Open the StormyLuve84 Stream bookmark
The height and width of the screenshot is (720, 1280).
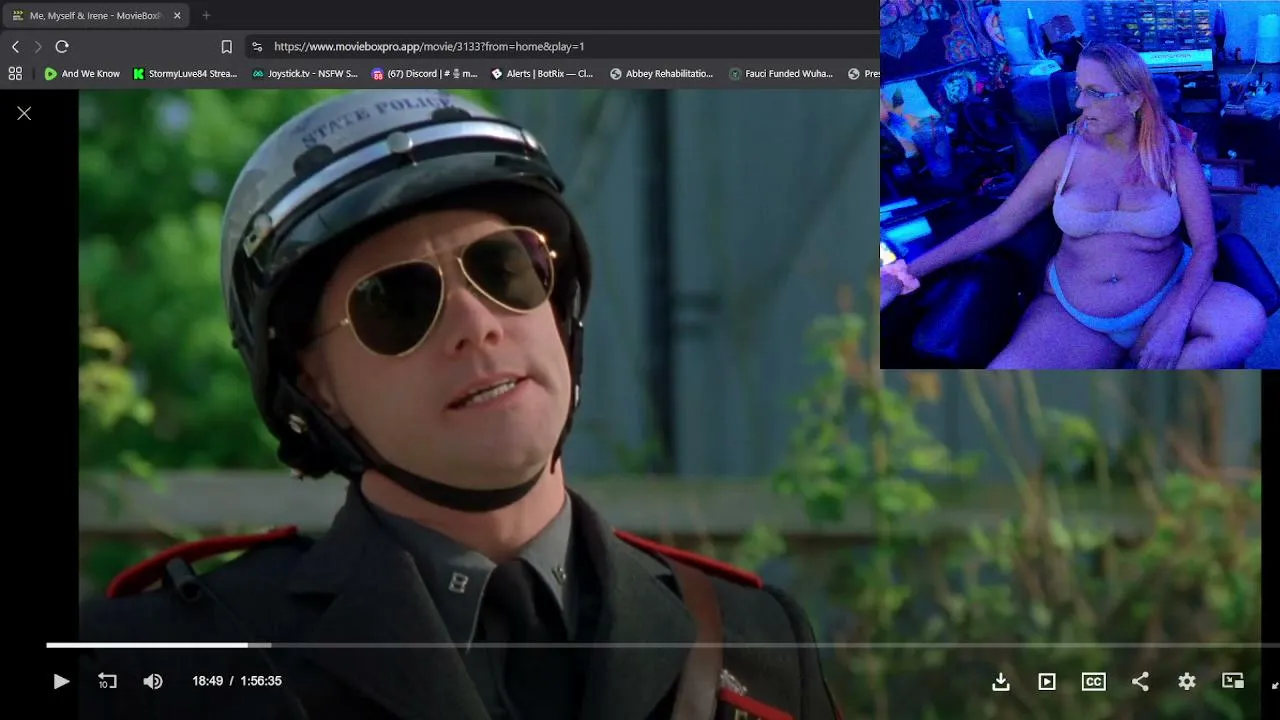tap(186, 74)
